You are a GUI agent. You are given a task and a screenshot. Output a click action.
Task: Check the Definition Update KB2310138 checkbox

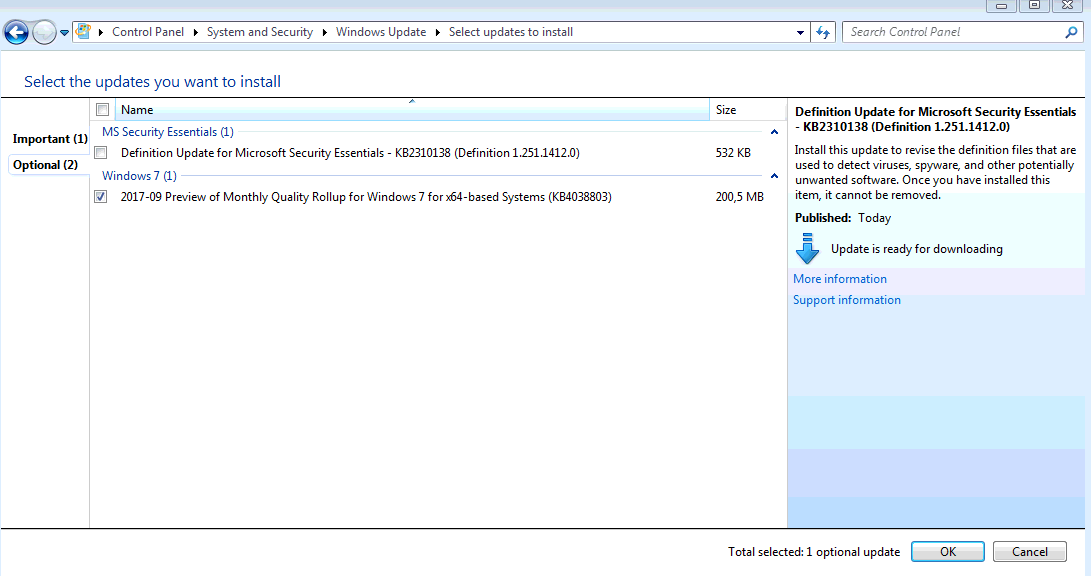pyautogui.click(x=101, y=152)
